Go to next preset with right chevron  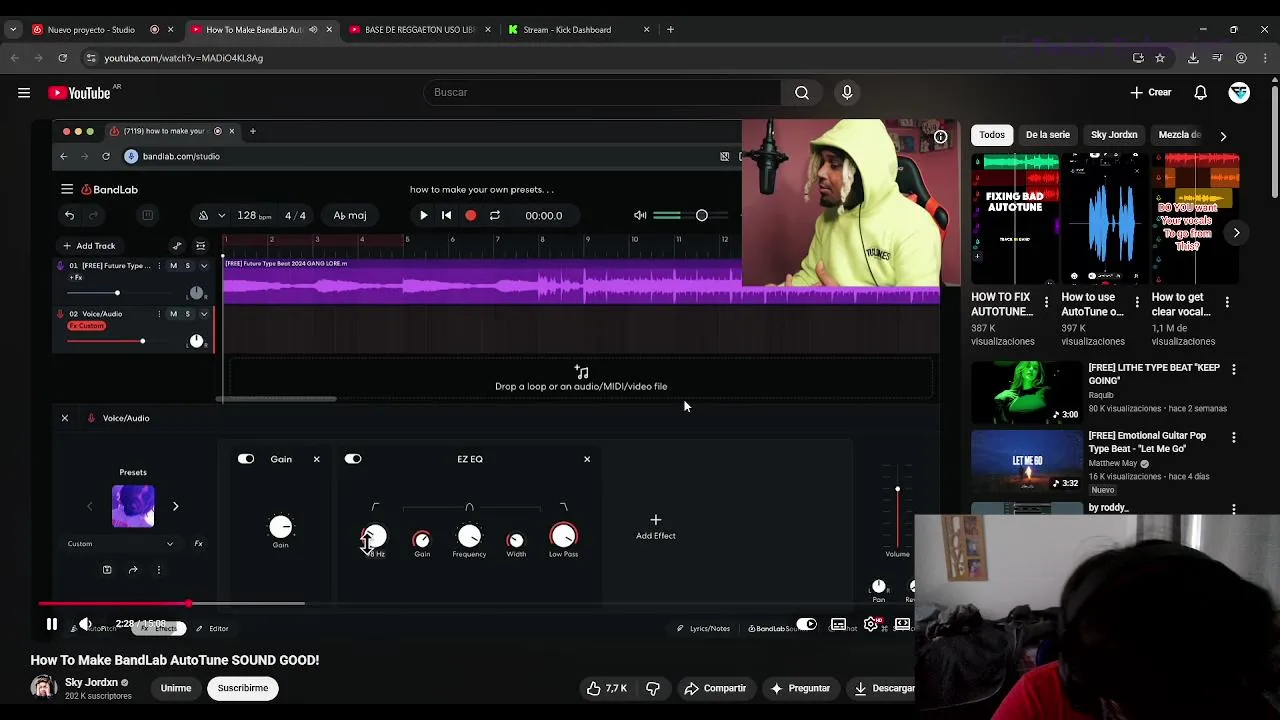175,507
